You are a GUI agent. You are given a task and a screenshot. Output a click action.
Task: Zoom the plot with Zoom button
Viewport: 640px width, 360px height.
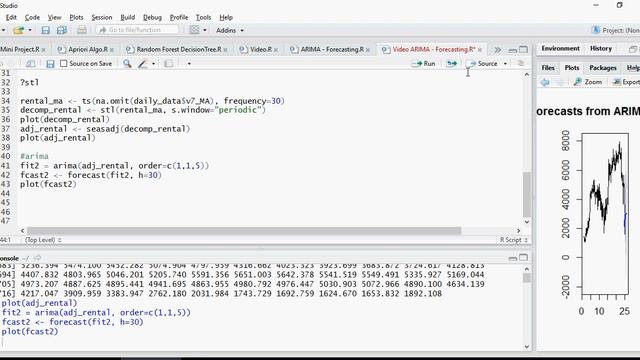(588, 82)
